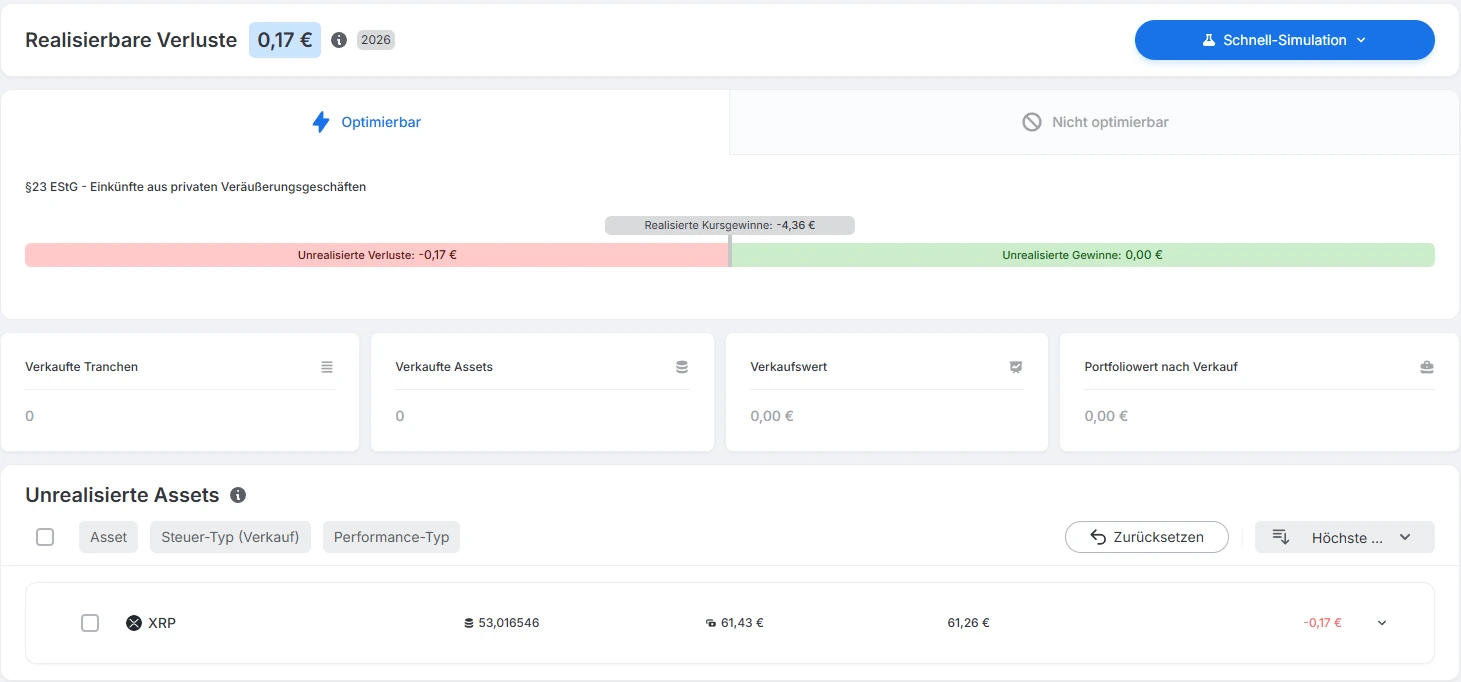The width and height of the screenshot is (1461, 682).
Task: Expand the XRP row chevron
Action: (1382, 623)
